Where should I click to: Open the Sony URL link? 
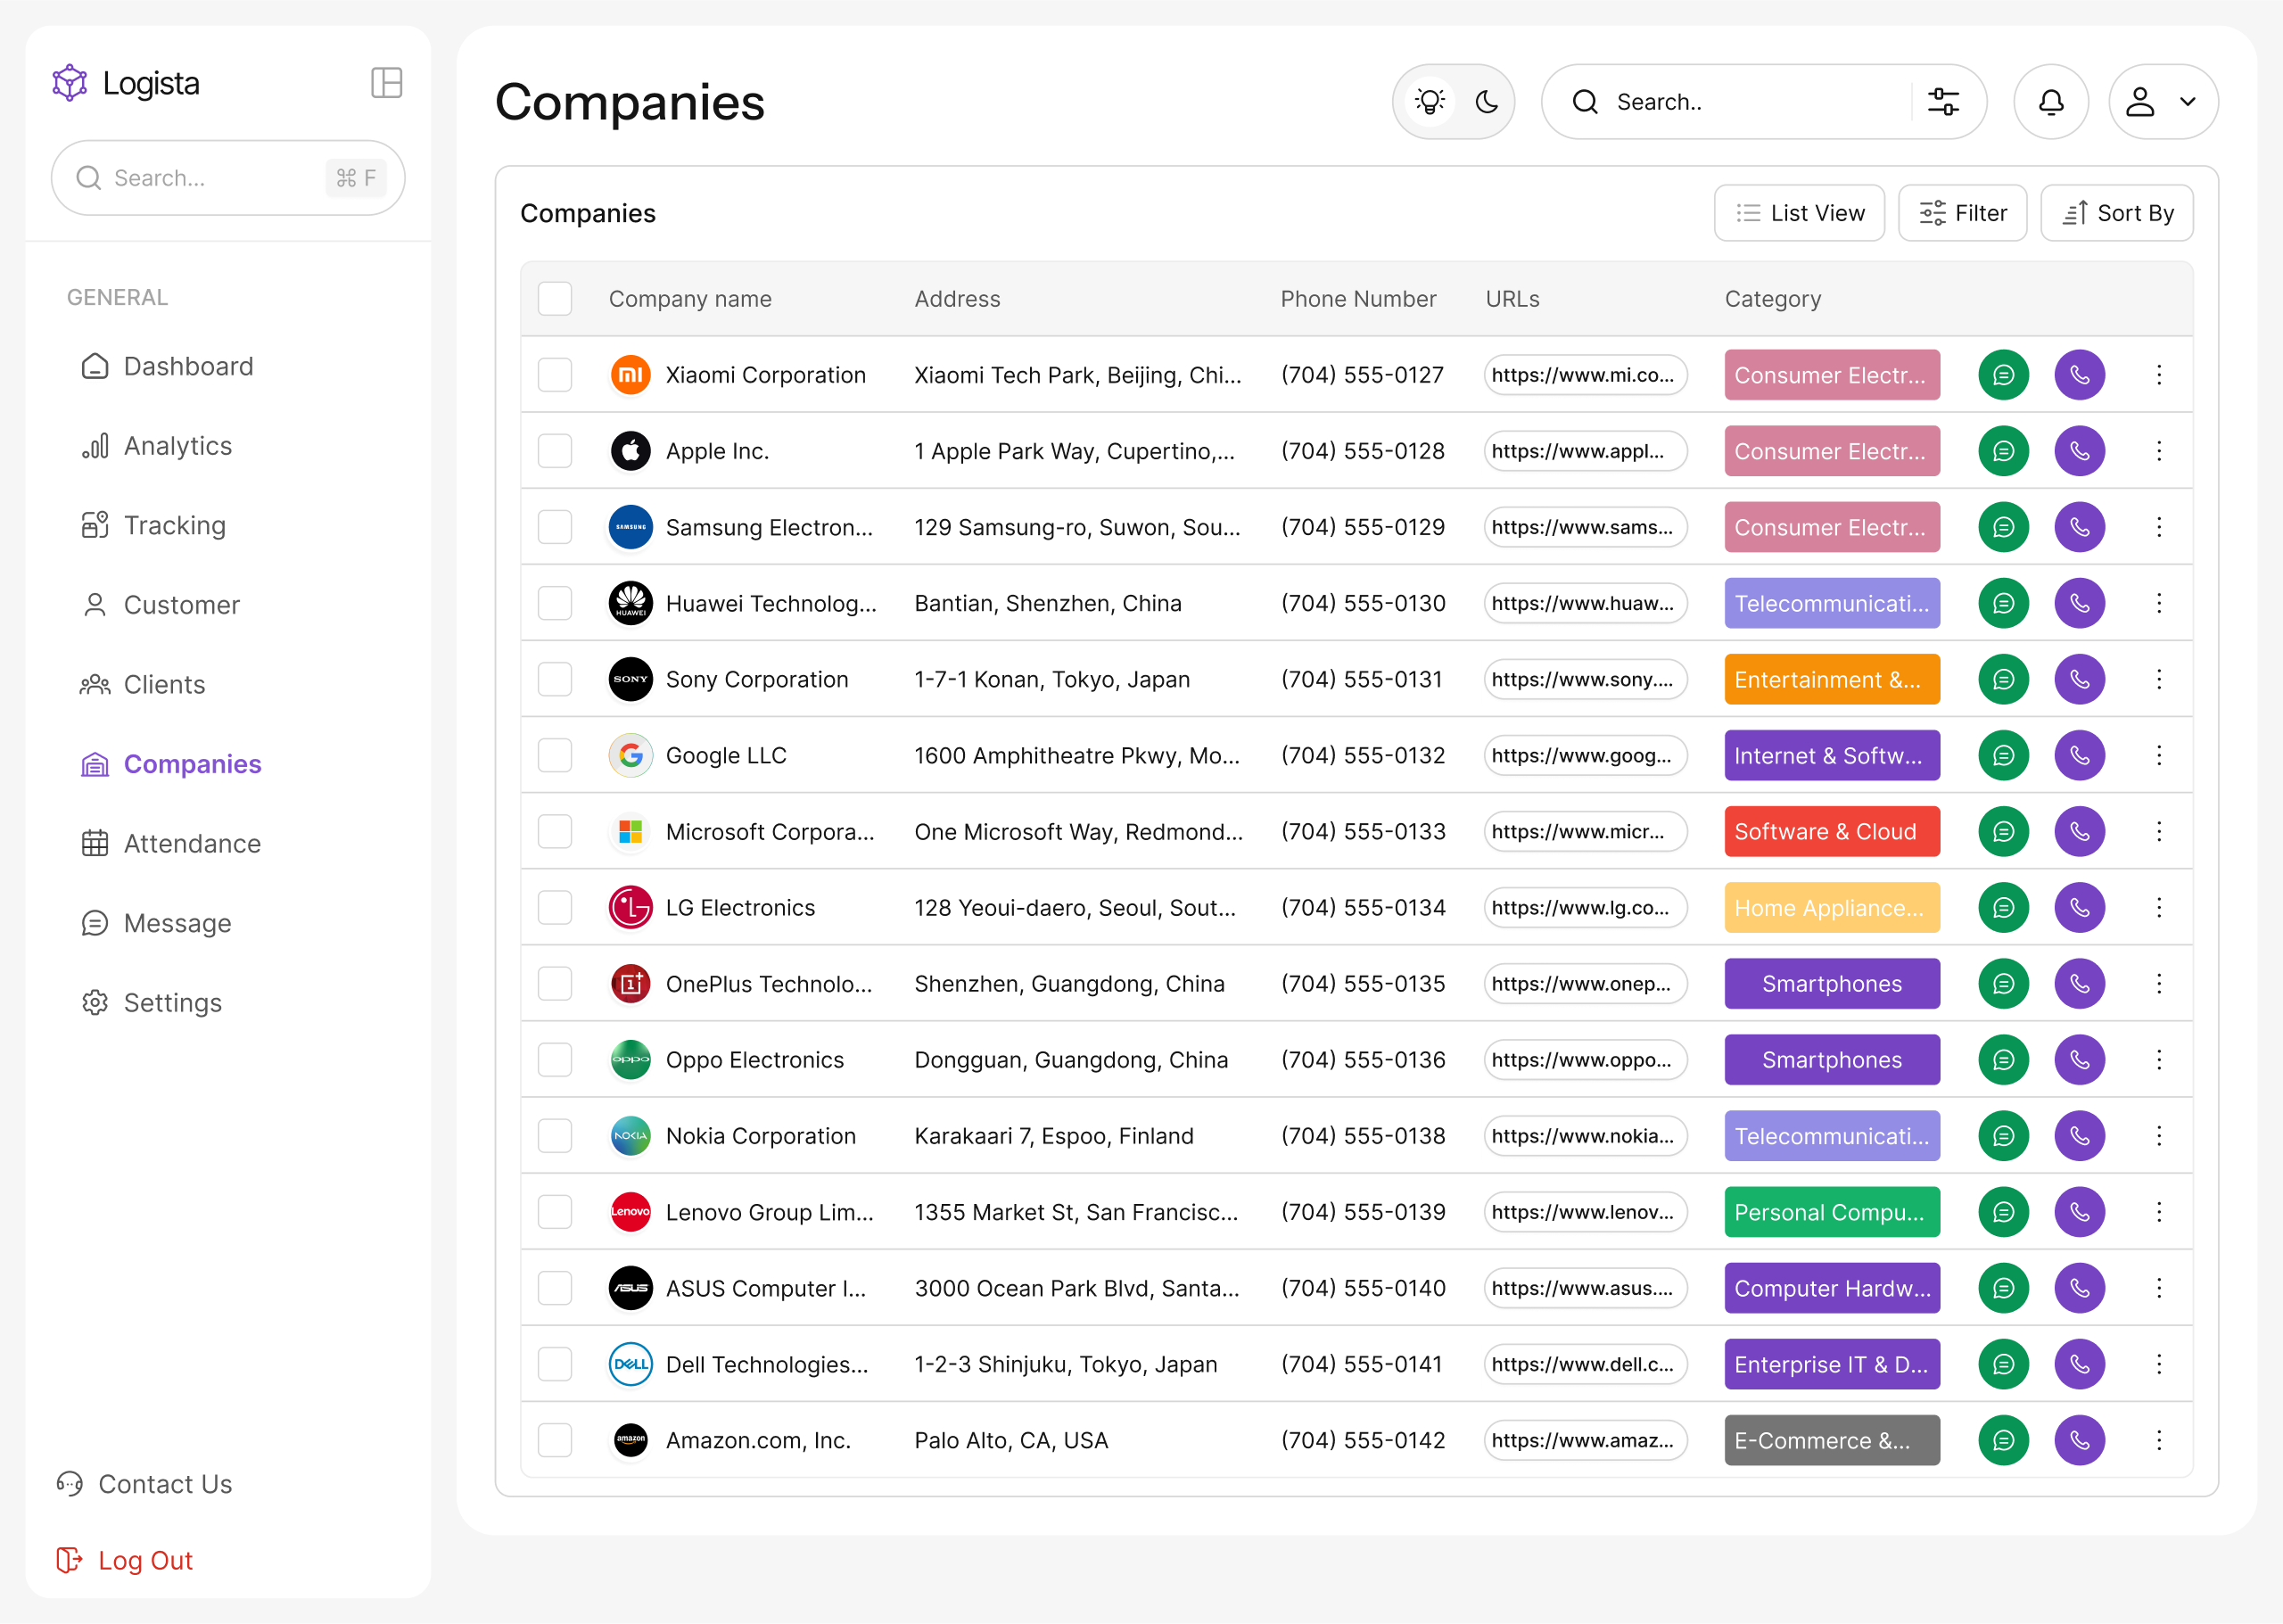[1585, 679]
